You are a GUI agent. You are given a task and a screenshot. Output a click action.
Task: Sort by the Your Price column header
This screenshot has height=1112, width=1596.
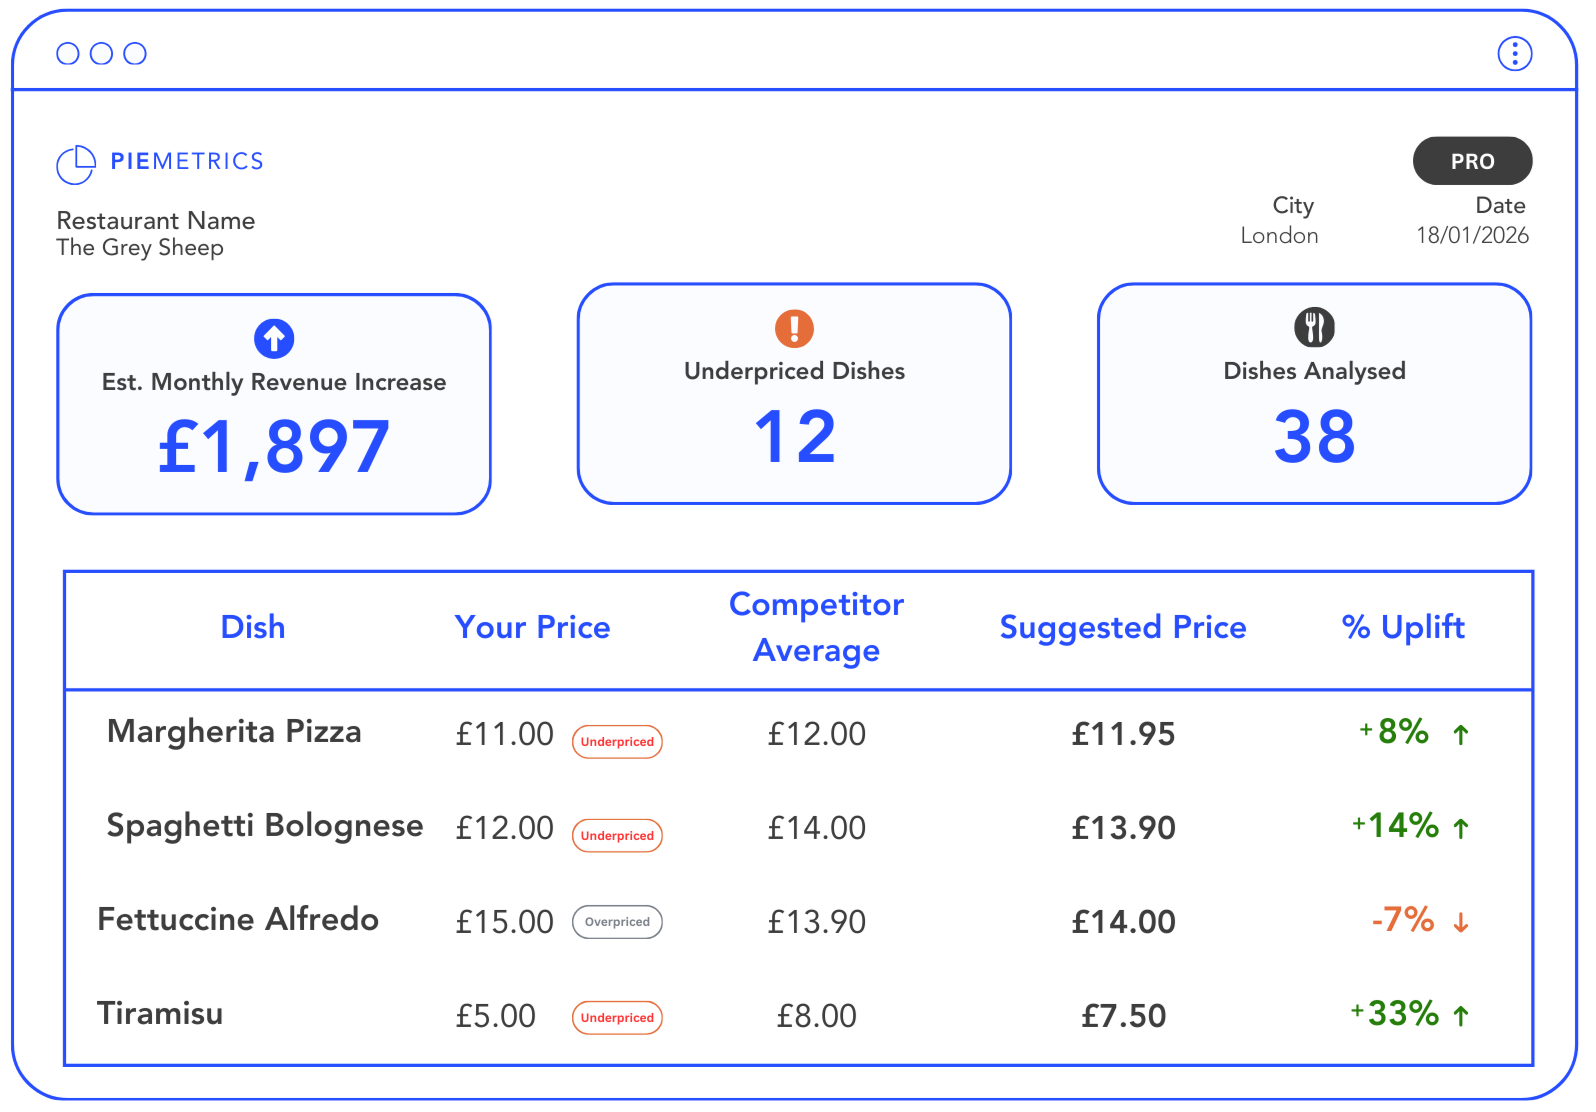coord(532,627)
